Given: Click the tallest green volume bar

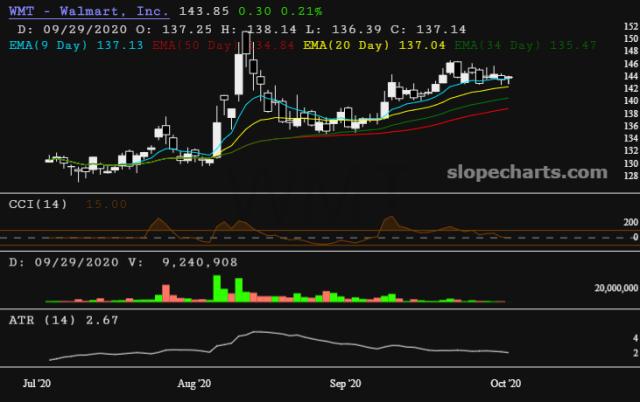Looking at the screenshot, I should [x=217, y=288].
